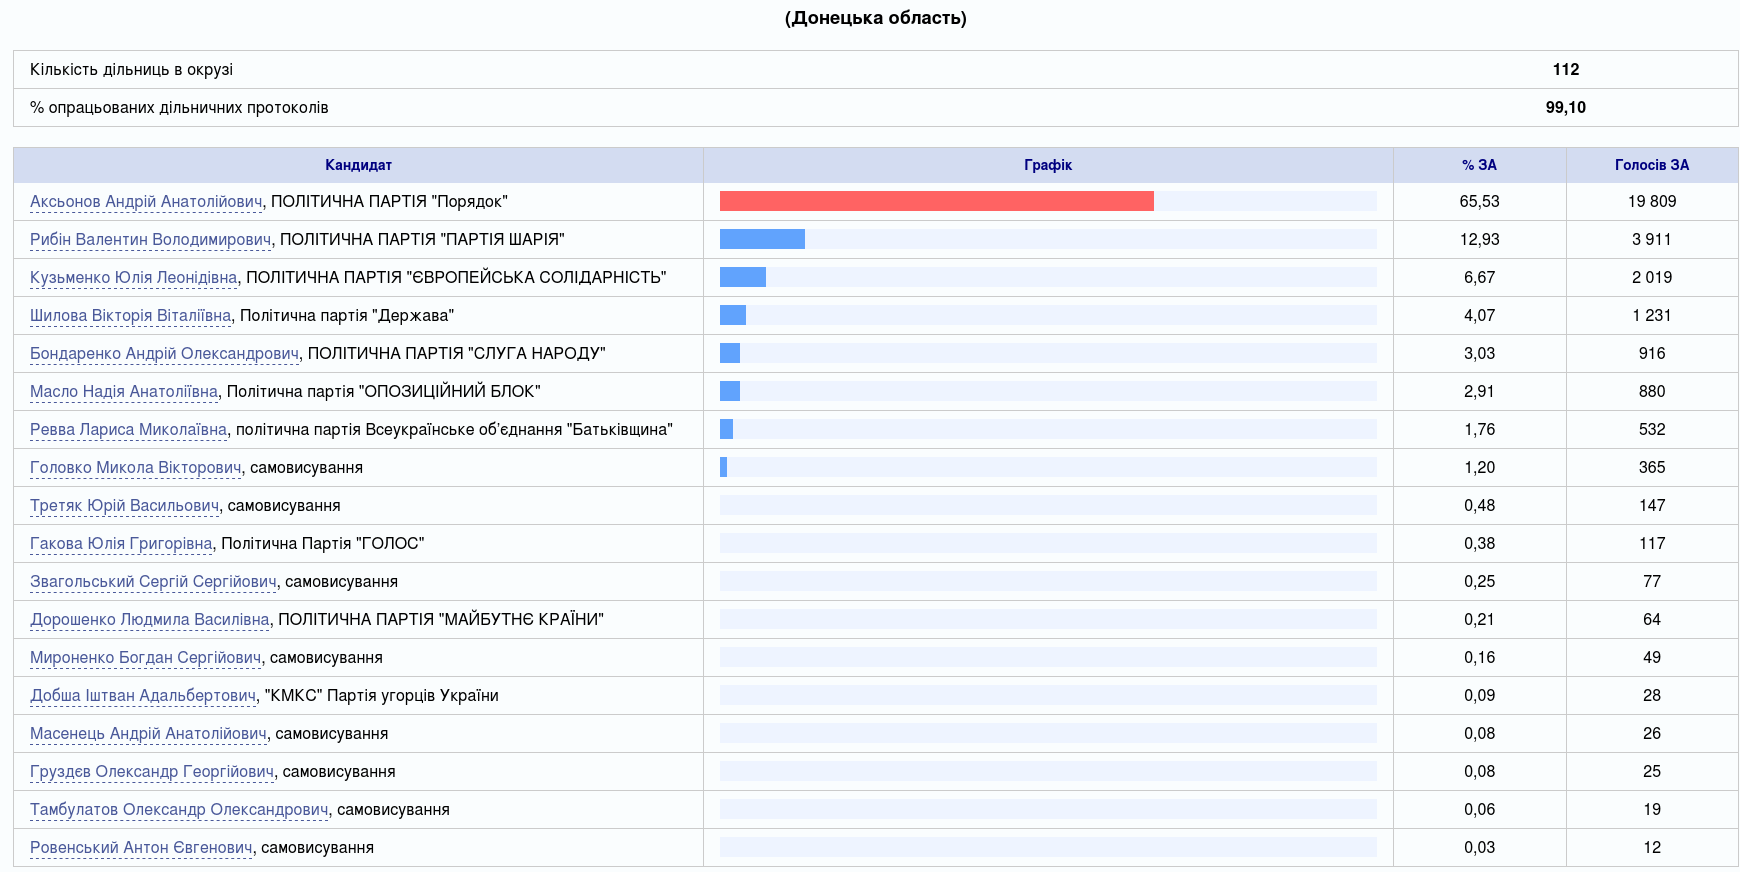Click the Кандидат column header
The height and width of the screenshot is (872, 1740).
tap(358, 165)
